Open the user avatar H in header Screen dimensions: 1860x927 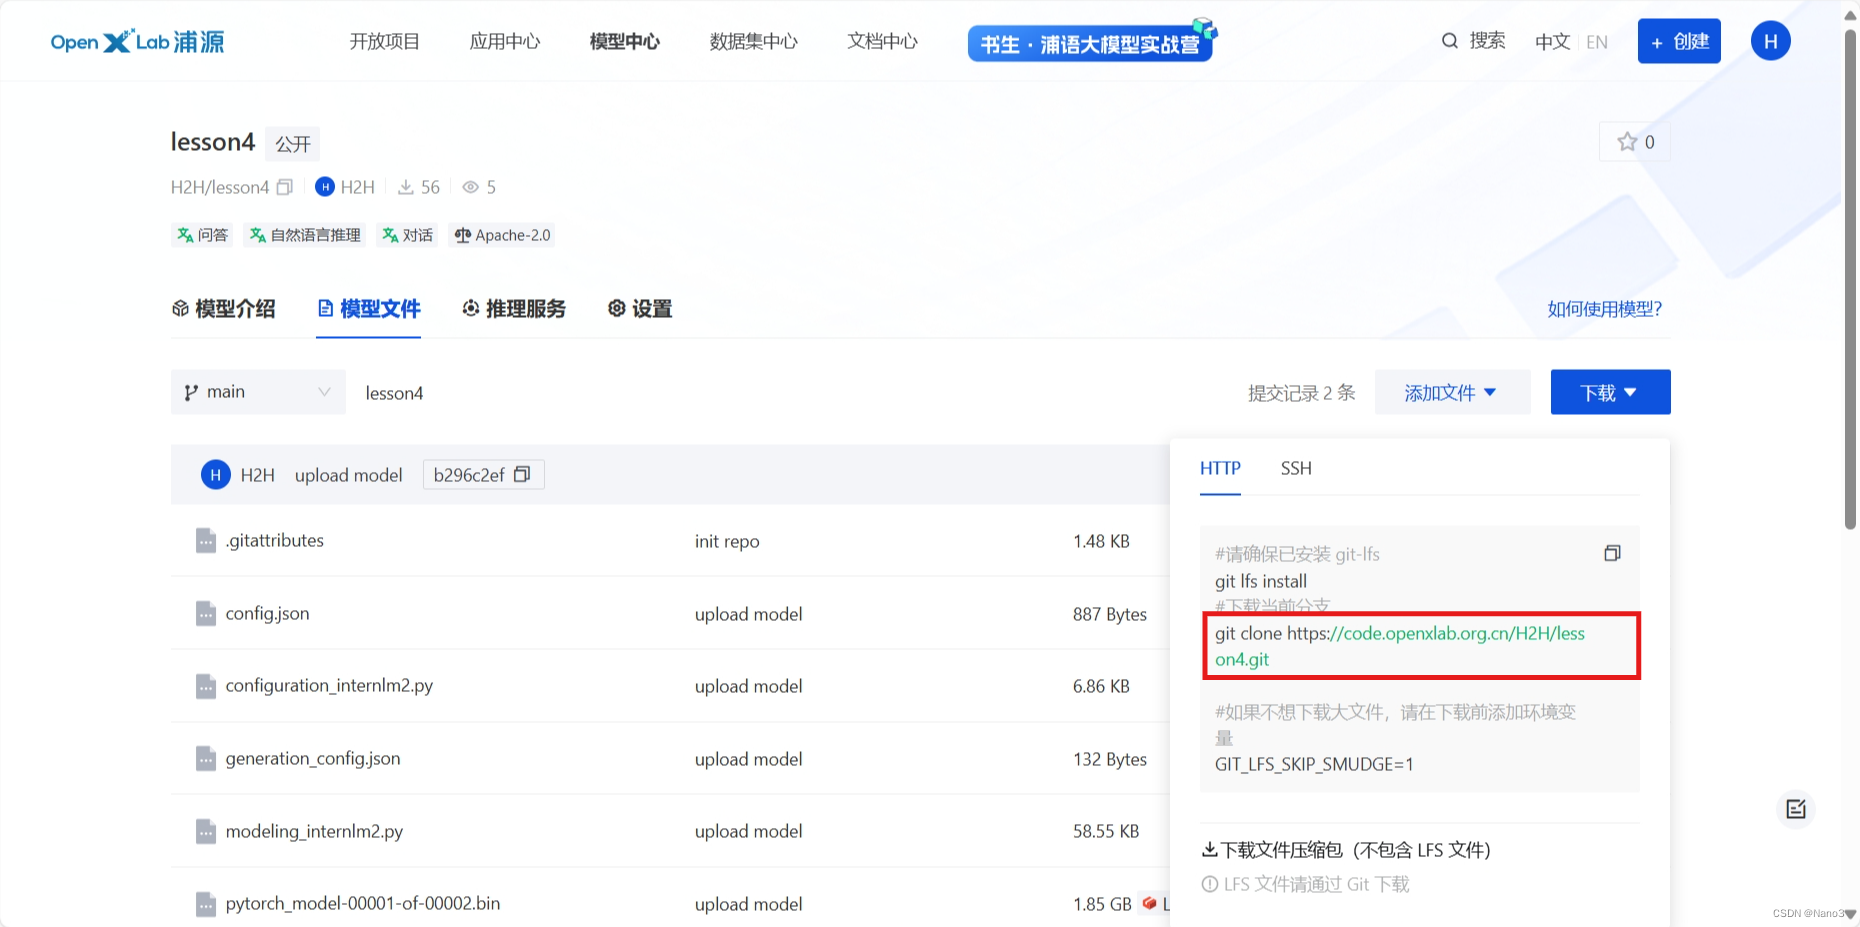[x=1770, y=41]
